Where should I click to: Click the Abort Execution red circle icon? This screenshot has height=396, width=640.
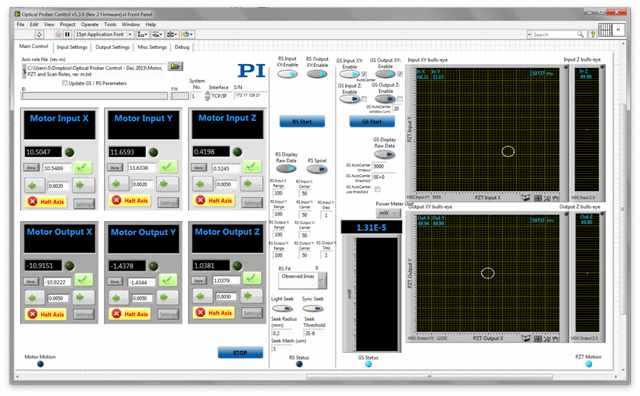pyautogui.click(x=58, y=35)
